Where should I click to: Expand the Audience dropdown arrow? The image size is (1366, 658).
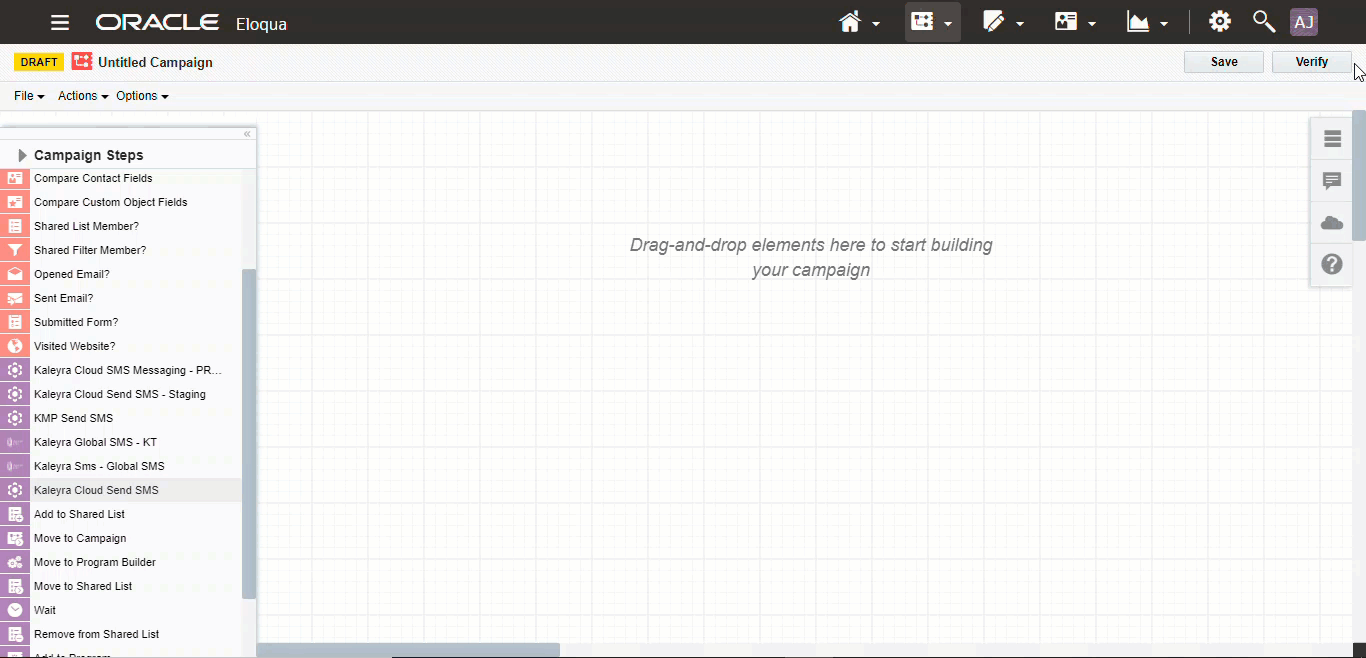[x=1092, y=24]
